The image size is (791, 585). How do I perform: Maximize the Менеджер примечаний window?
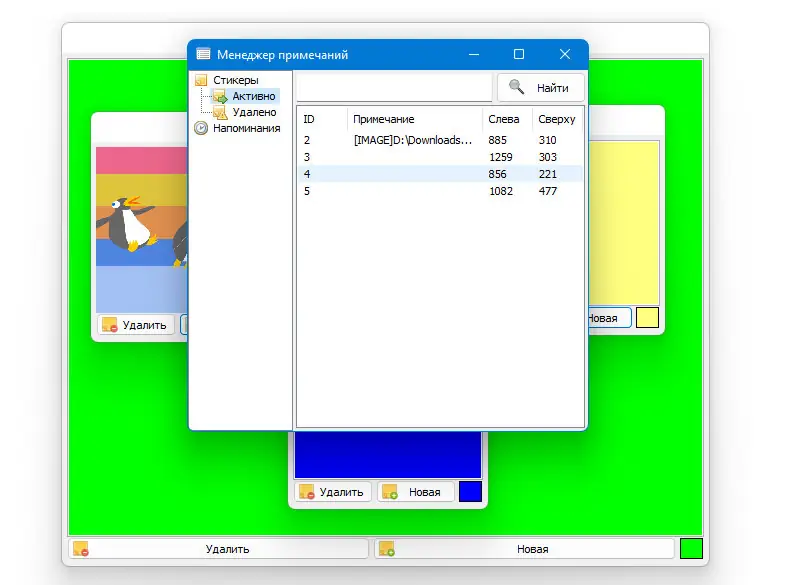pyautogui.click(x=519, y=54)
